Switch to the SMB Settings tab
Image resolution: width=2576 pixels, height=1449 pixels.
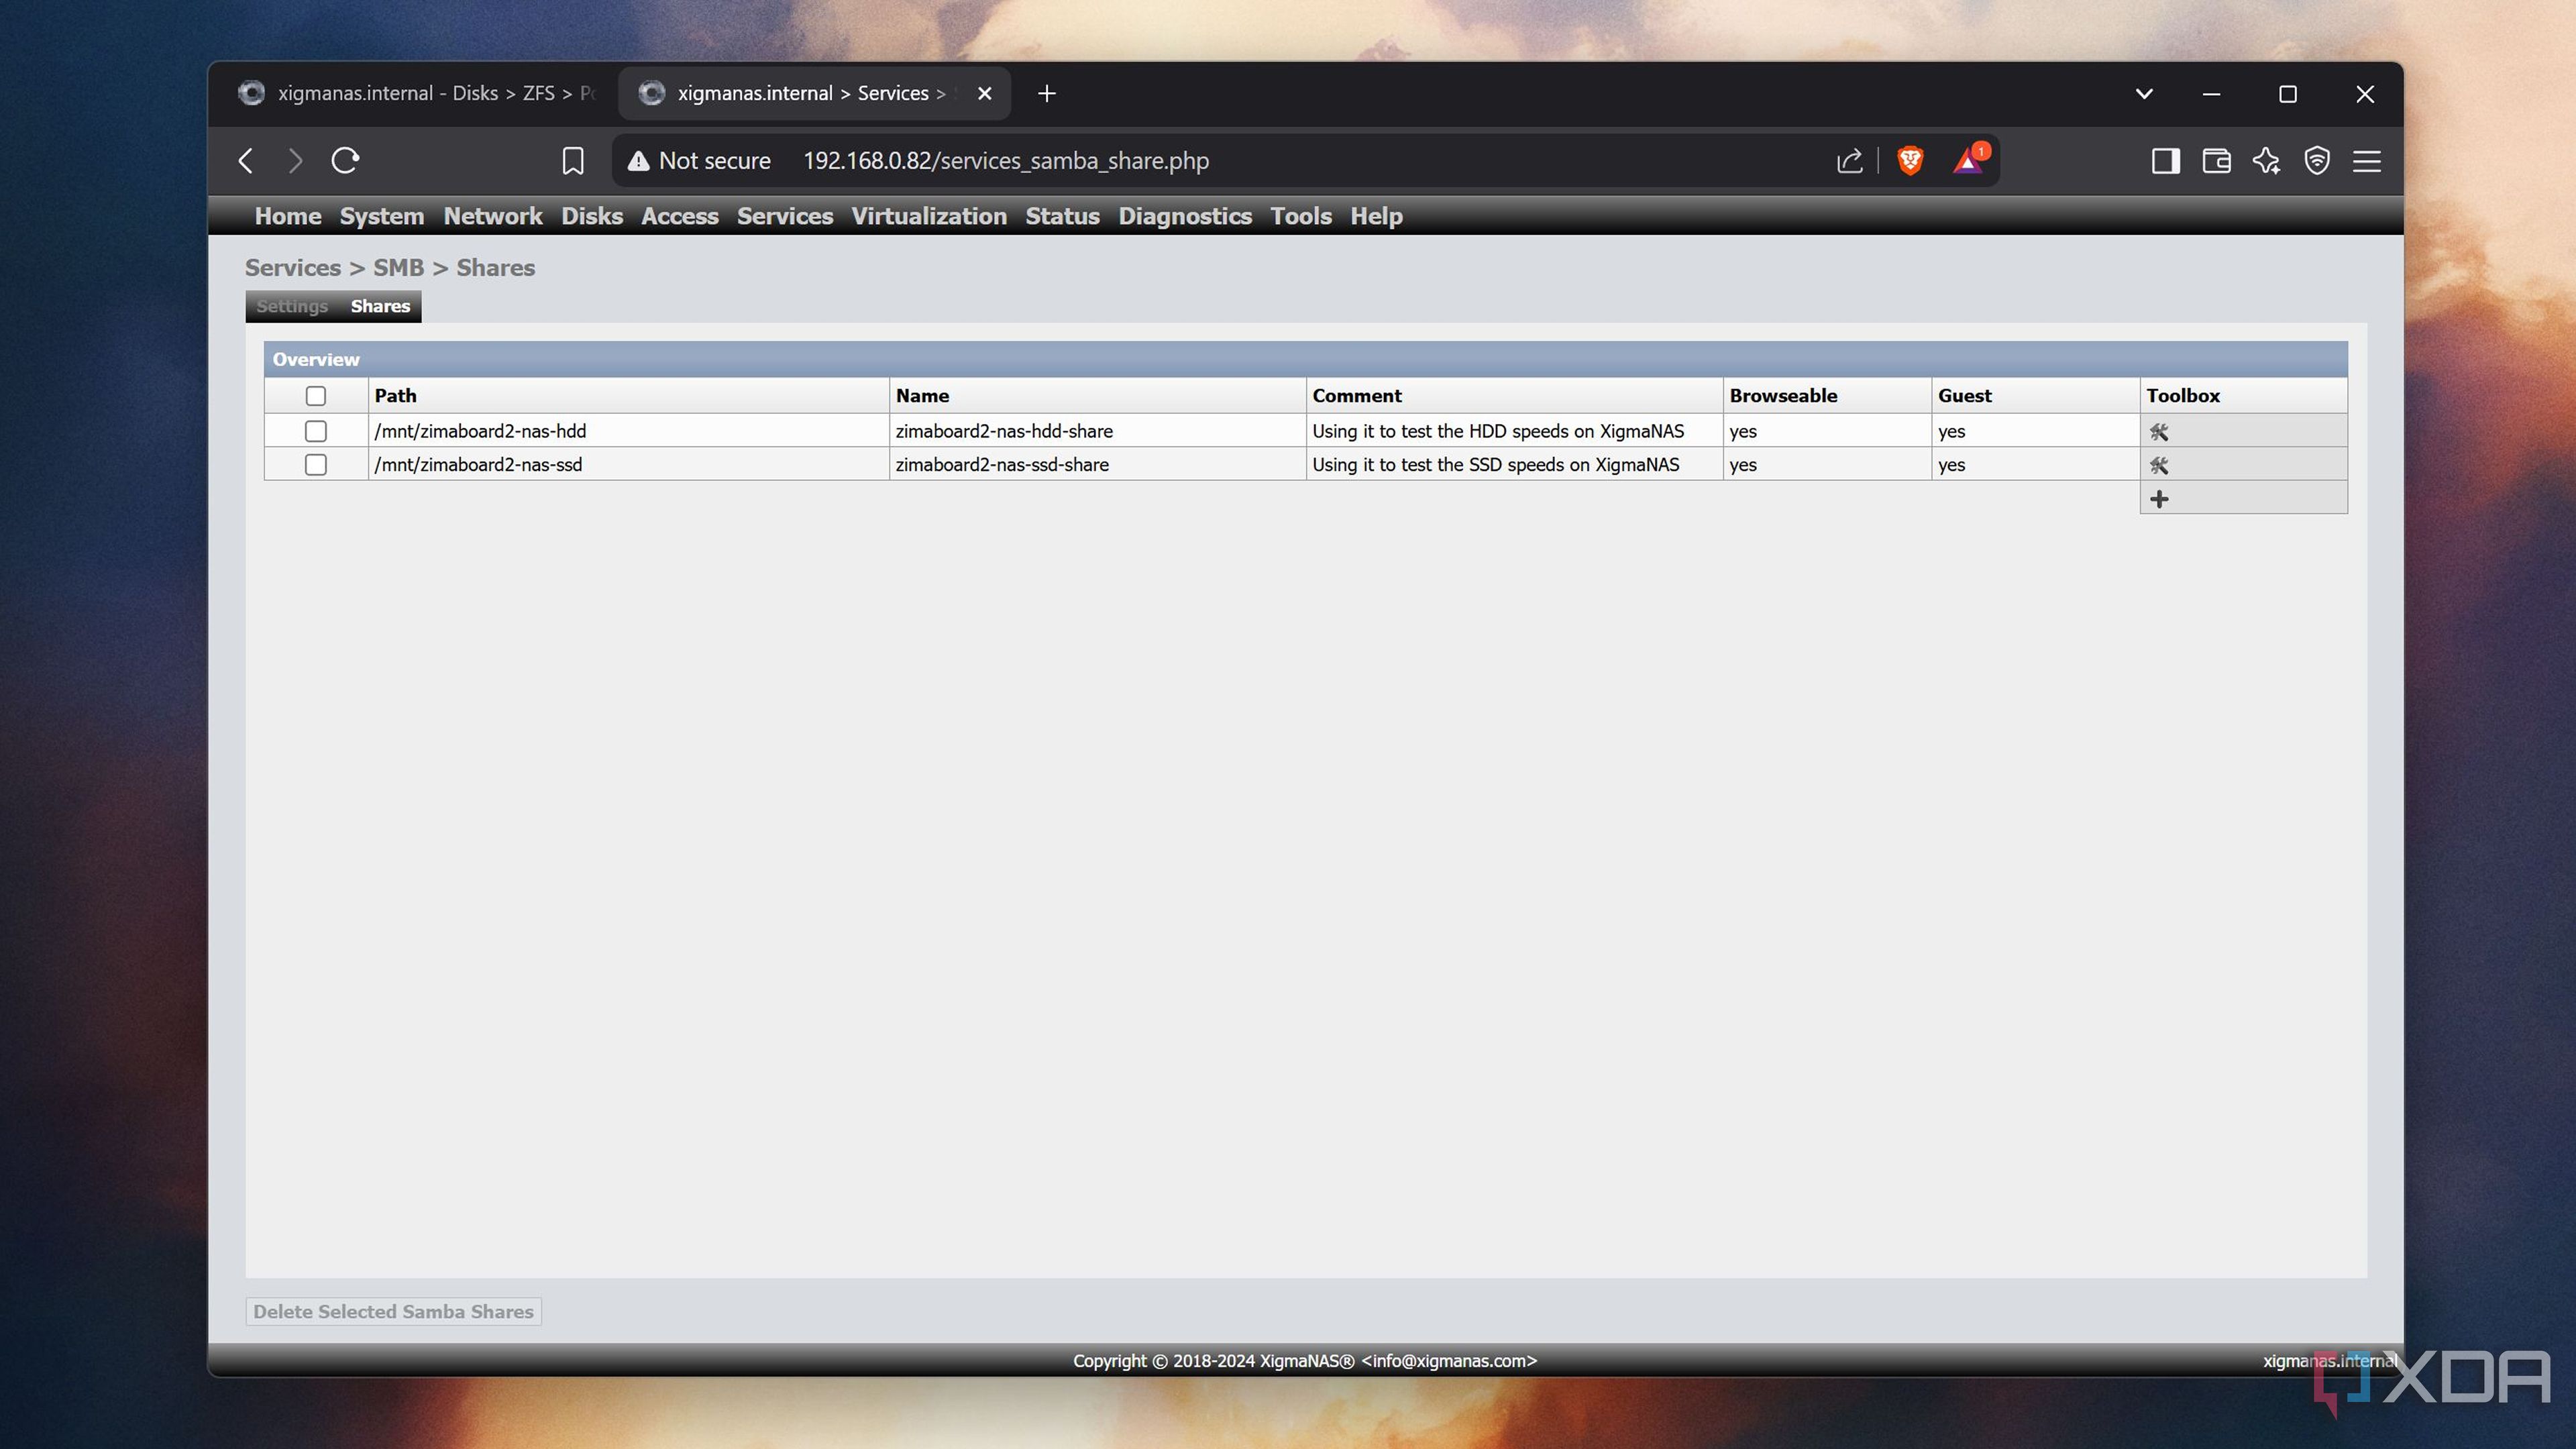click(292, 306)
